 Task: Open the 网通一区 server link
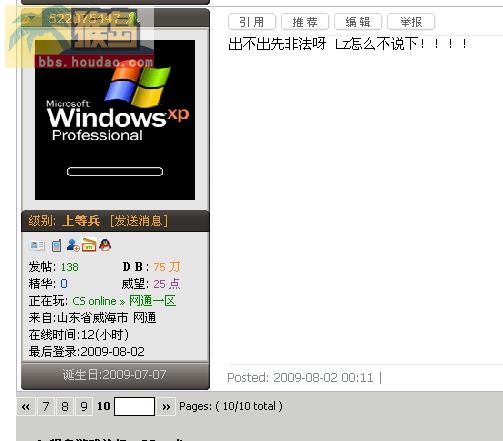[152, 301]
